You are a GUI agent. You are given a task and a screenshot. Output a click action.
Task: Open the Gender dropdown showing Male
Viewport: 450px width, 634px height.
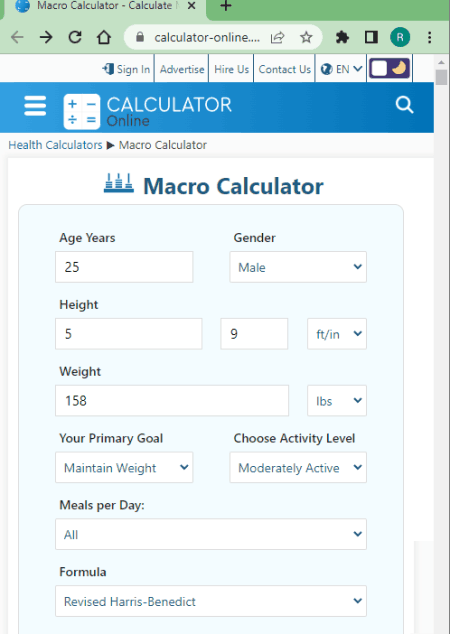(x=298, y=267)
